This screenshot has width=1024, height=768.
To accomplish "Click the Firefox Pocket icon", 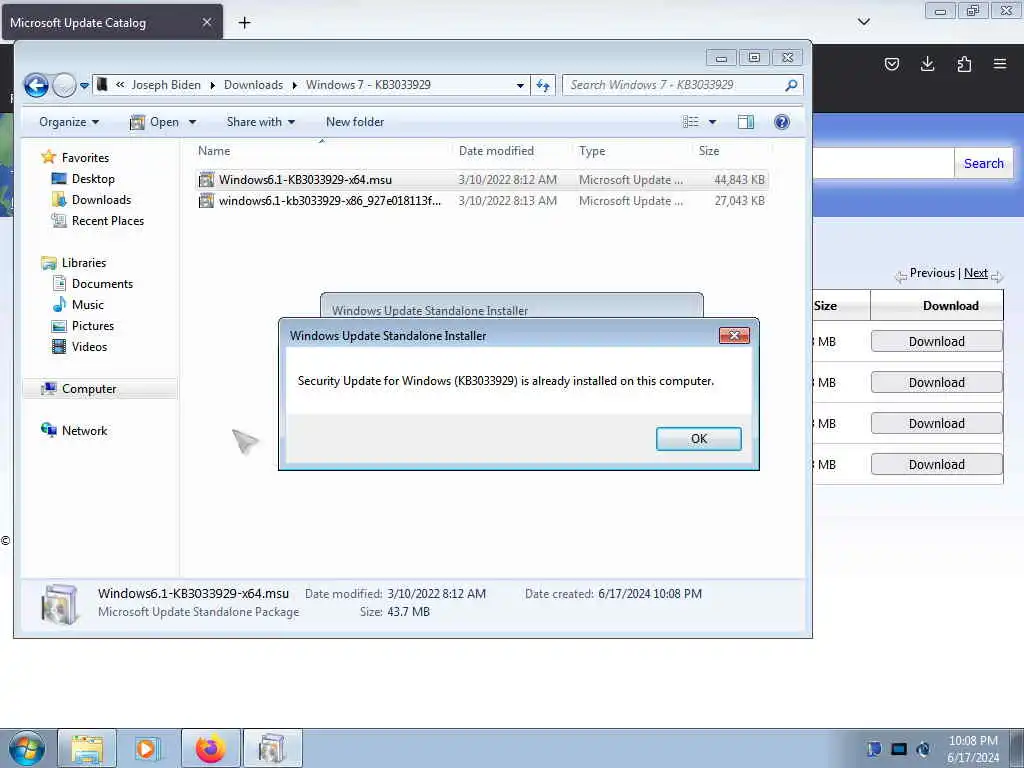I will coord(891,64).
